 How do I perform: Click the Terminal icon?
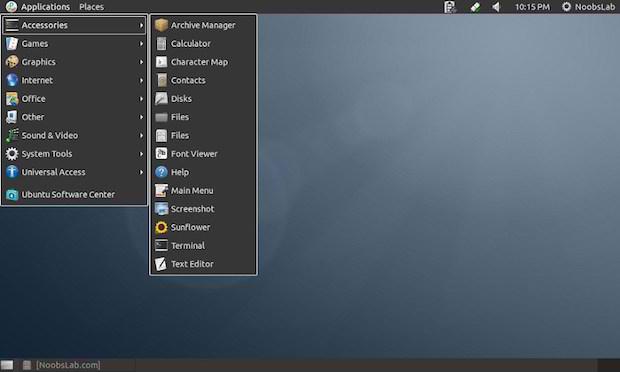[x=161, y=245]
